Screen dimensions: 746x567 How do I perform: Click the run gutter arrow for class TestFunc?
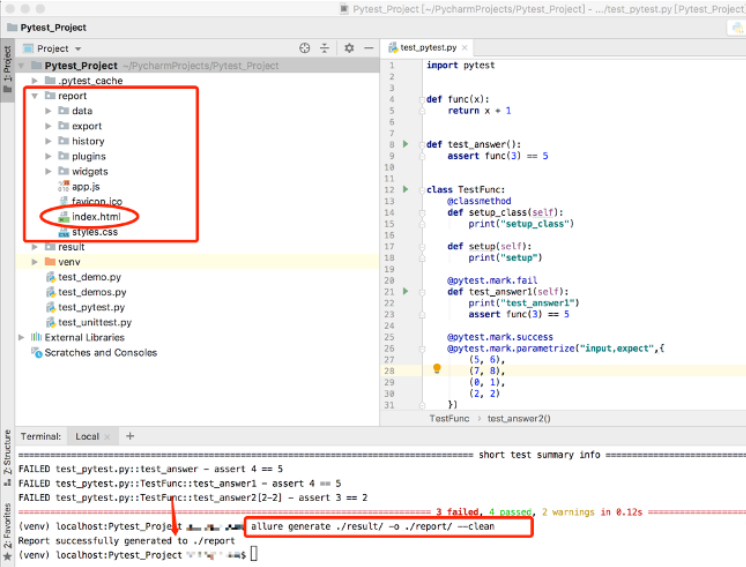405,189
